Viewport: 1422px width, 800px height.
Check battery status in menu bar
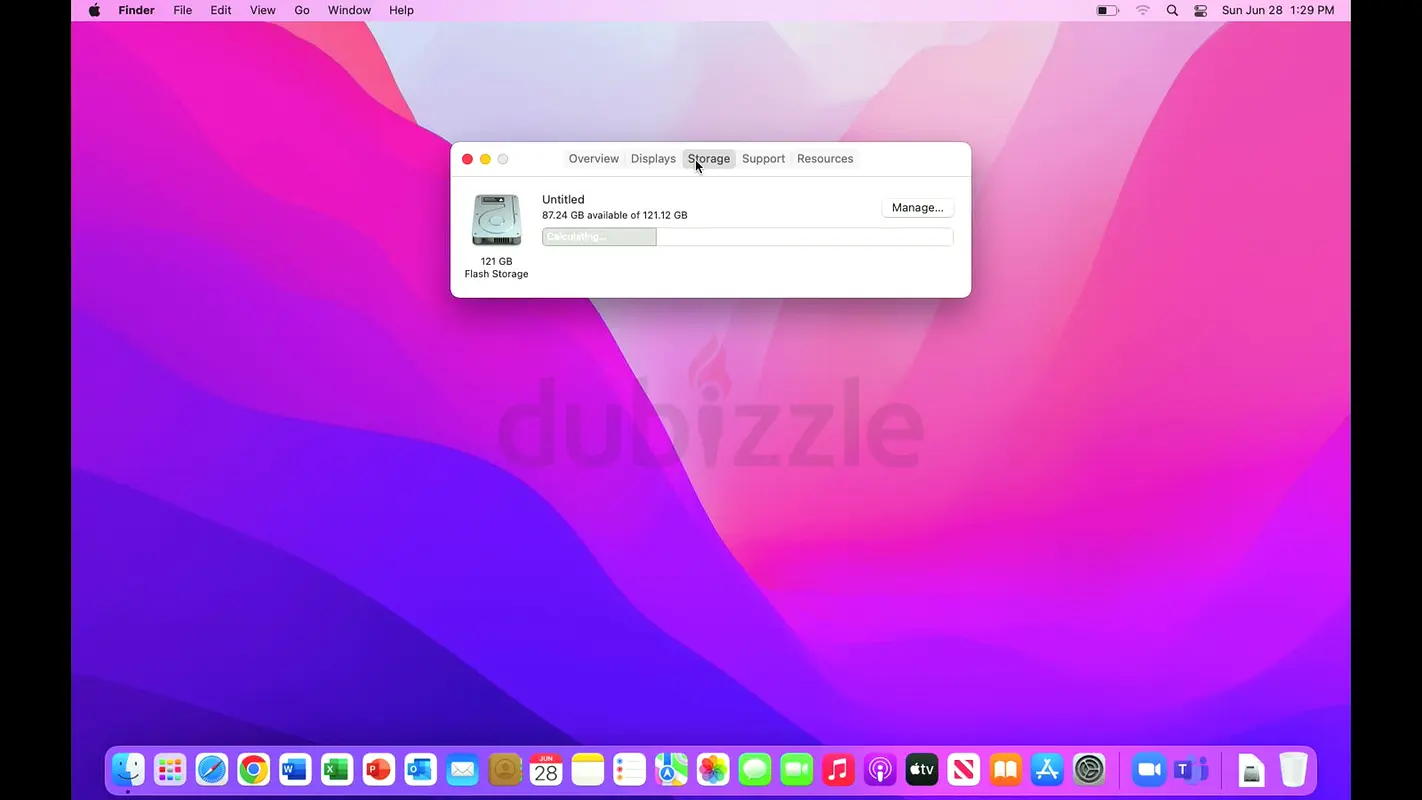[1107, 10]
